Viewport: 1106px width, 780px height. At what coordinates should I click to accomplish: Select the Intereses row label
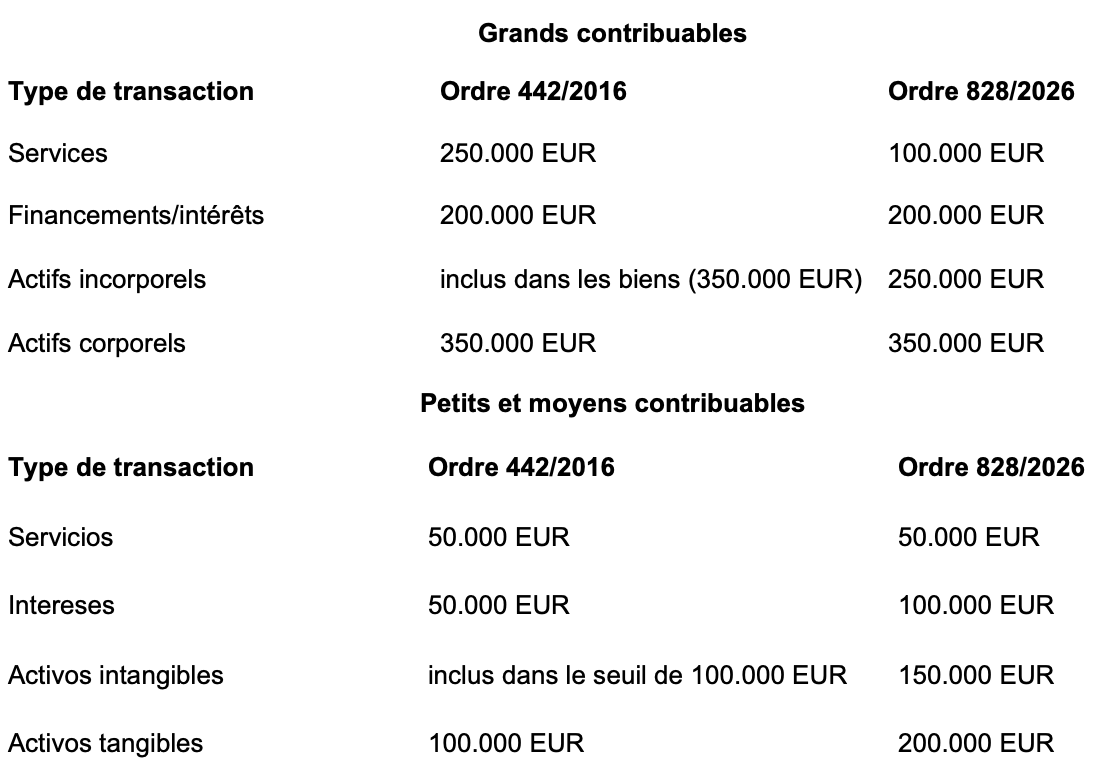(61, 605)
